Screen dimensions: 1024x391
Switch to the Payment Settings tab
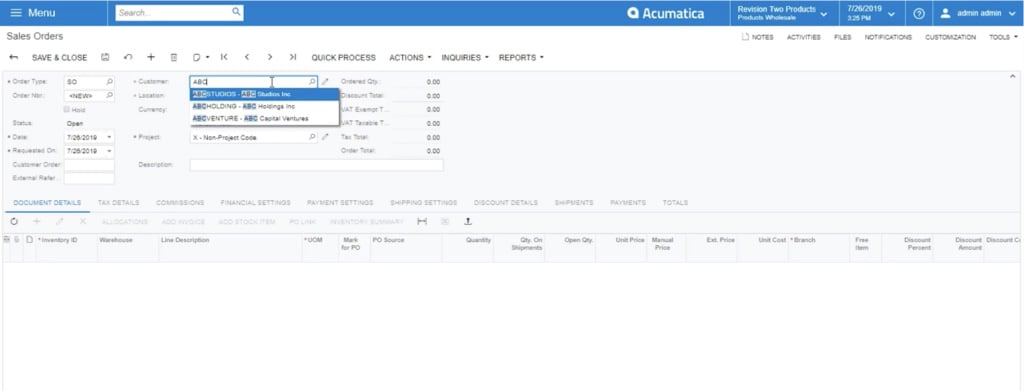coord(340,203)
